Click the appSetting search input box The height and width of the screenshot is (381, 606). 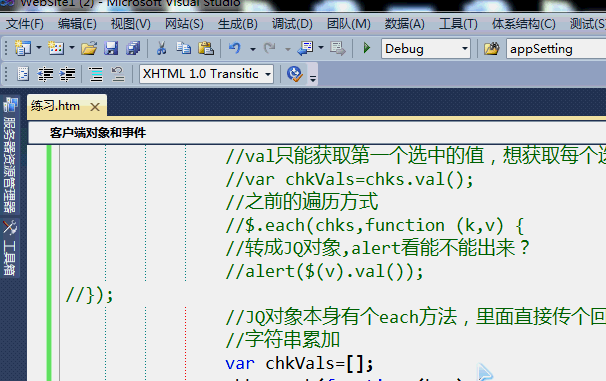[x=556, y=49]
